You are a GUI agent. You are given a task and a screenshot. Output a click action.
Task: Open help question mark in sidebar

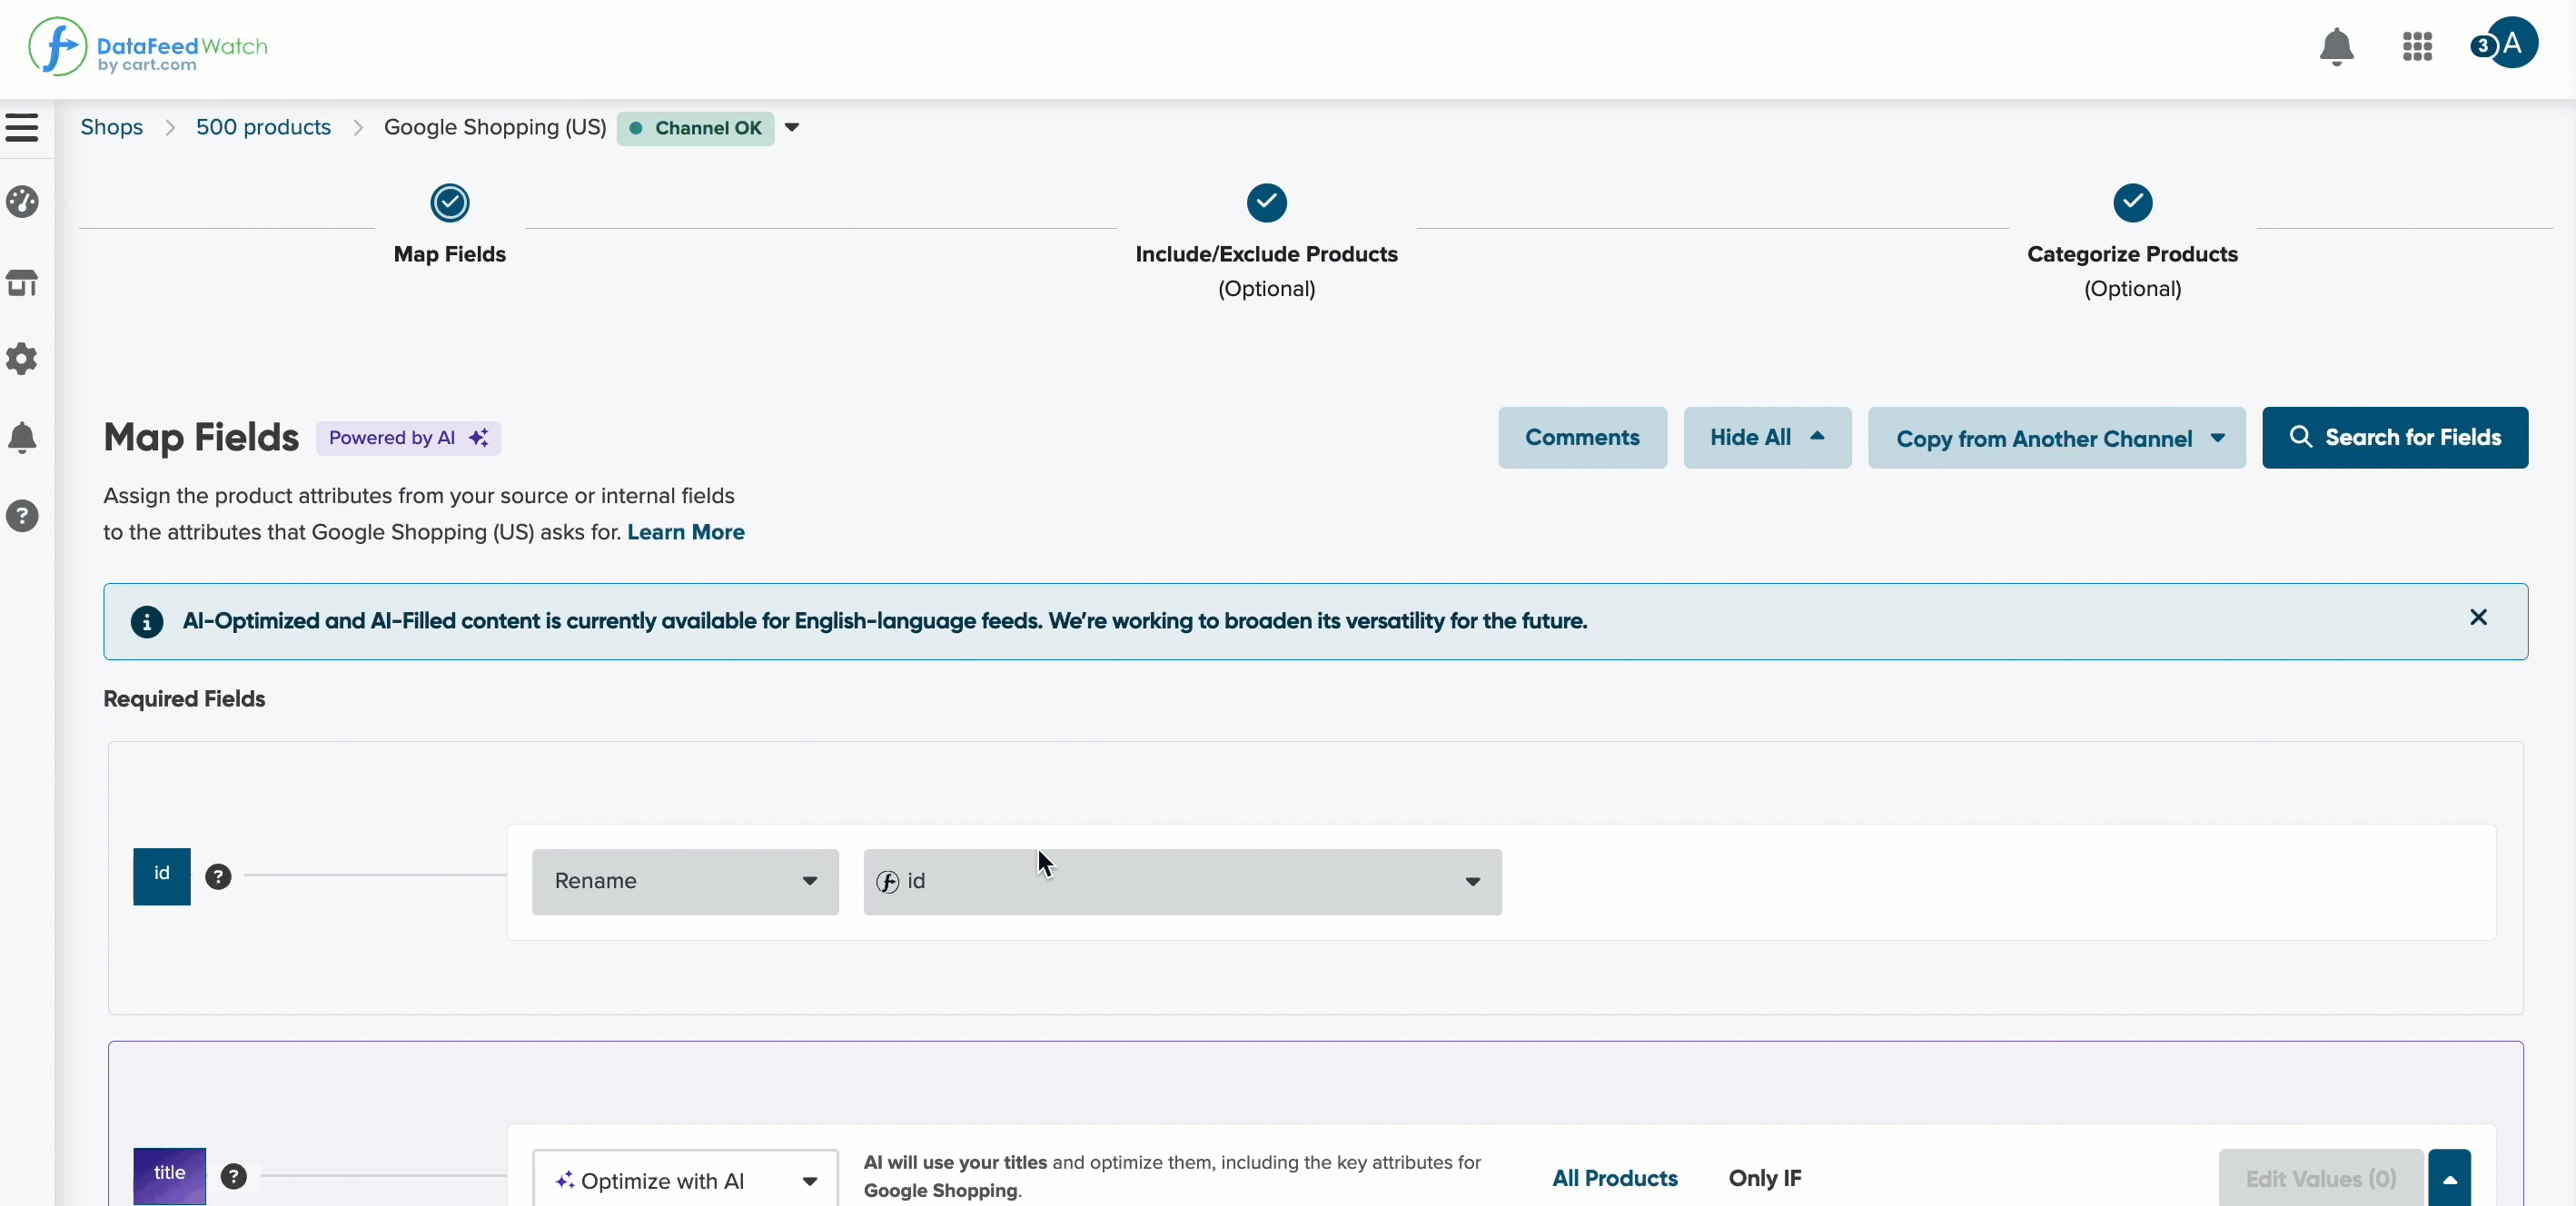(22, 516)
